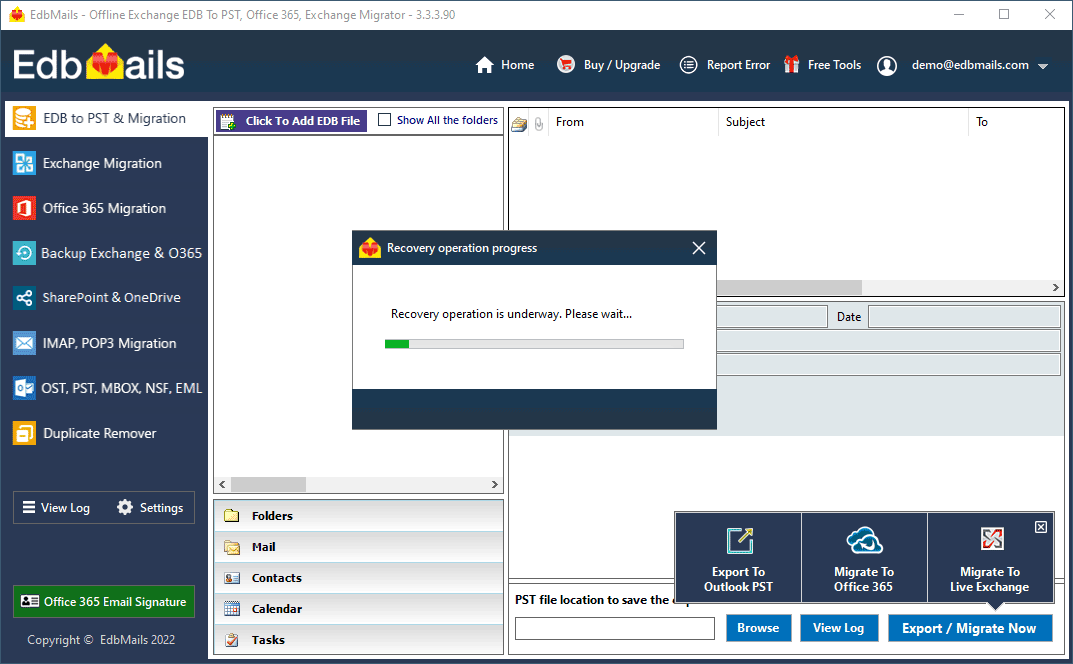Click the Free Tools link text
The height and width of the screenshot is (664, 1073).
tap(834, 65)
